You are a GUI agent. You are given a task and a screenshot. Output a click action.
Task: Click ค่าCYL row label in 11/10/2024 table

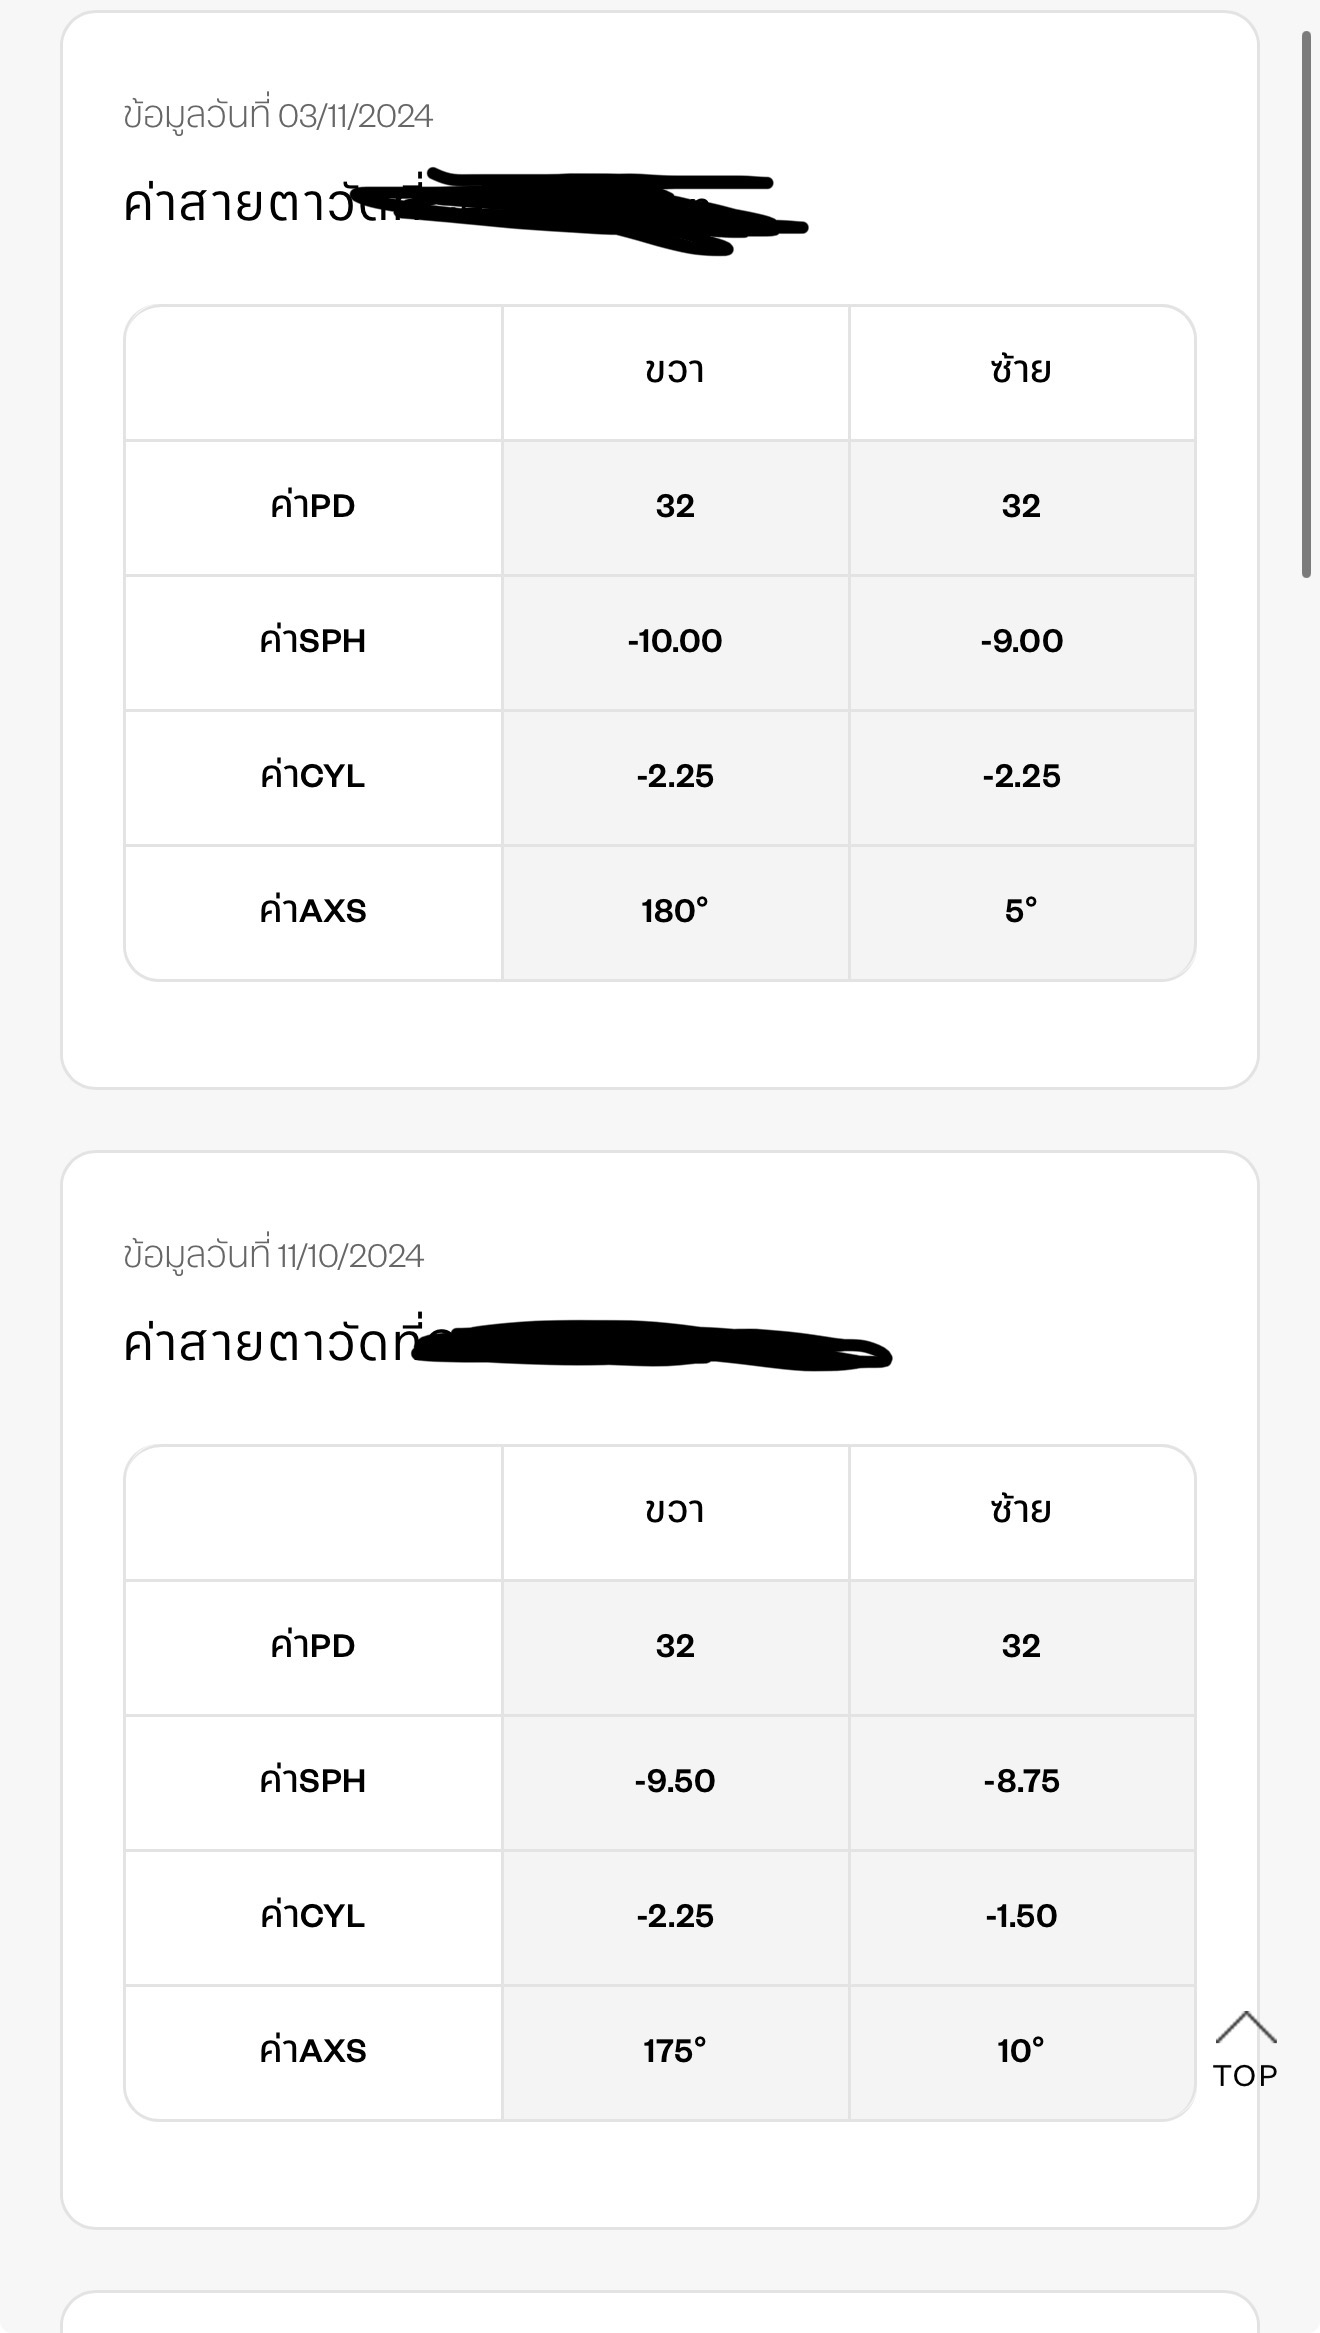click(x=313, y=1916)
